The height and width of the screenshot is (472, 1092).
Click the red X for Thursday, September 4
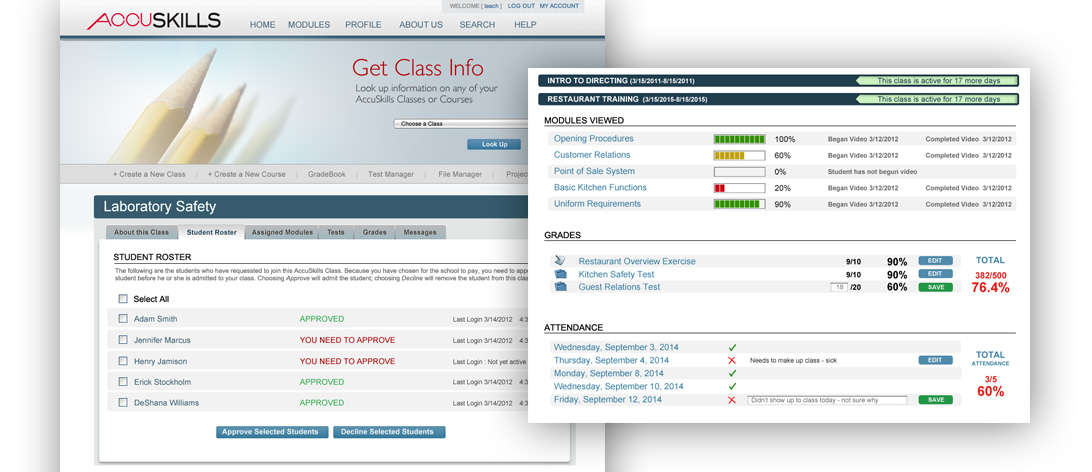point(732,360)
